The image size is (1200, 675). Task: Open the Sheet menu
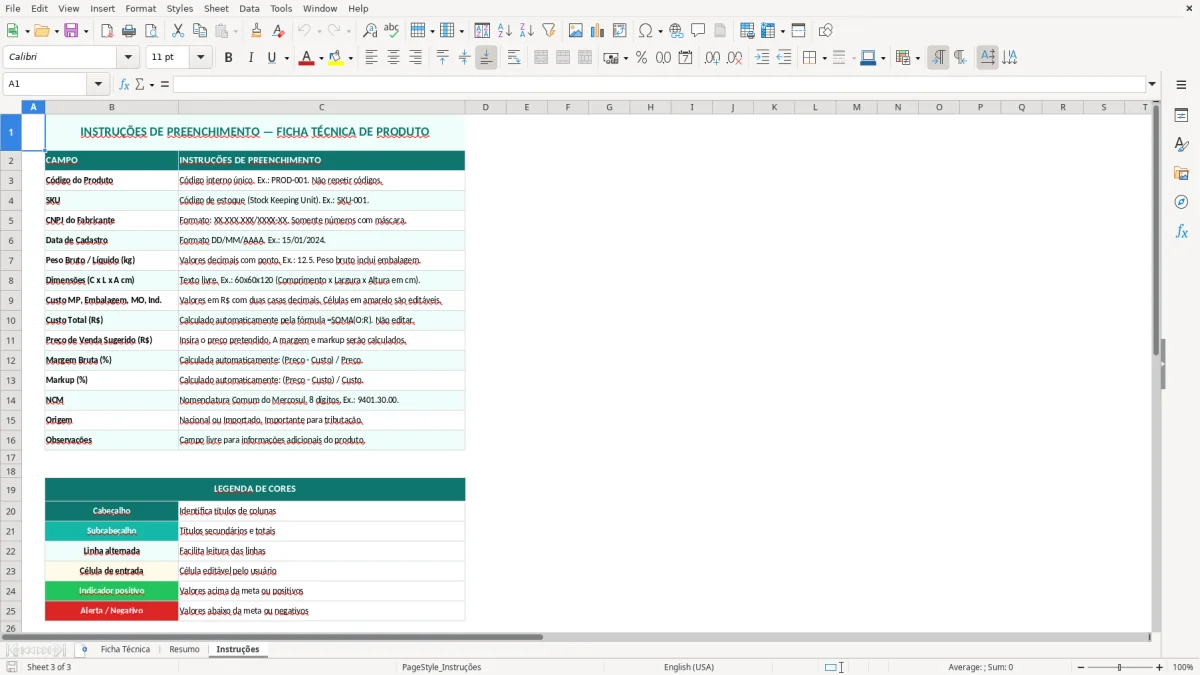pyautogui.click(x=217, y=8)
